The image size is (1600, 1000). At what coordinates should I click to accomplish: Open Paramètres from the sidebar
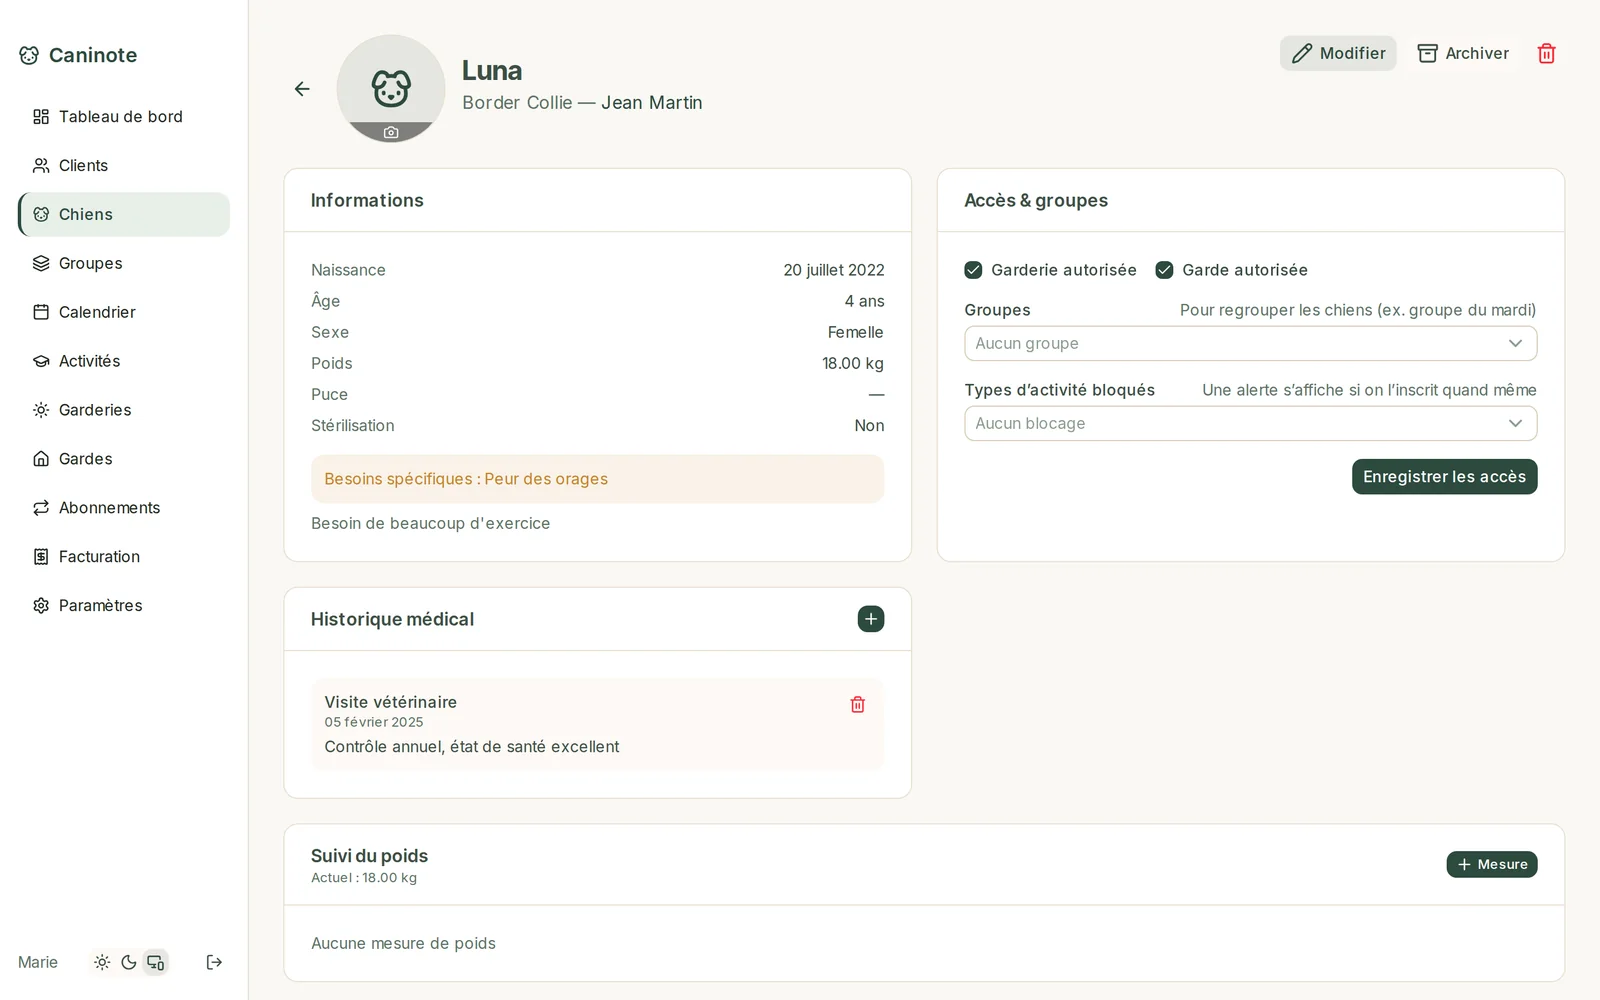(x=124, y=607)
